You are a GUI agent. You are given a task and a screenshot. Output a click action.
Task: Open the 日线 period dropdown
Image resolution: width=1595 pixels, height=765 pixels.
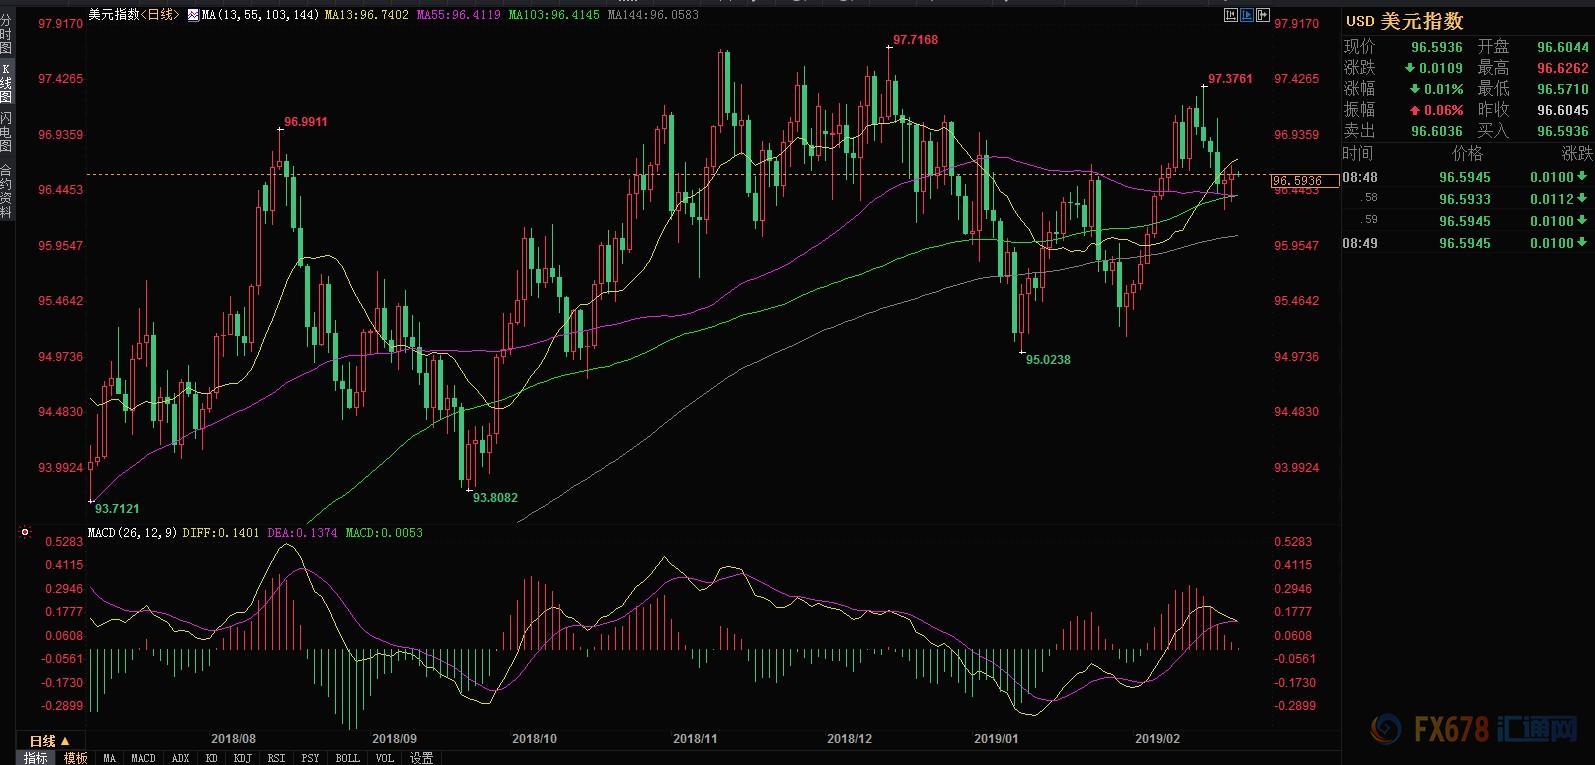tap(49, 741)
